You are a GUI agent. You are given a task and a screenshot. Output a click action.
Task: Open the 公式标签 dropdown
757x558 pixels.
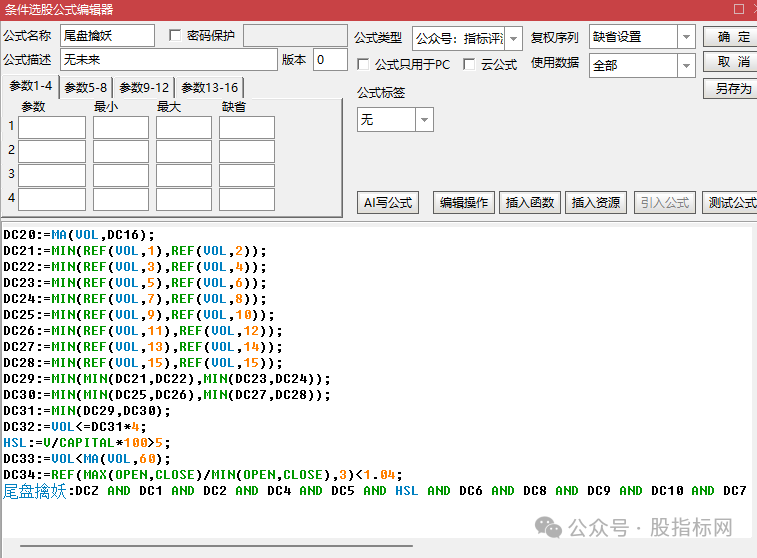click(424, 120)
